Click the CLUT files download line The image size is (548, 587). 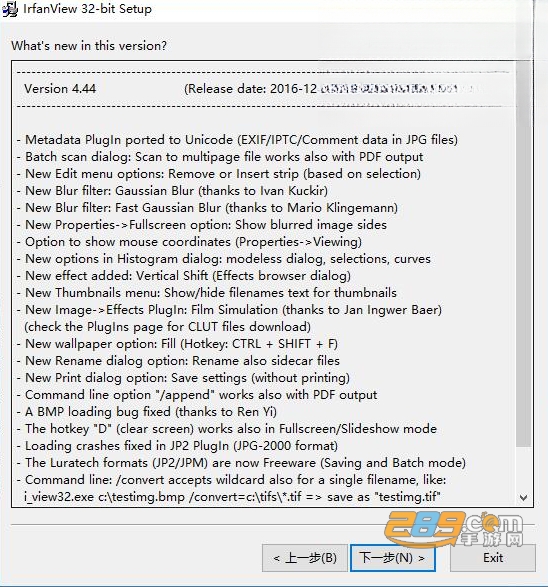pos(167,327)
